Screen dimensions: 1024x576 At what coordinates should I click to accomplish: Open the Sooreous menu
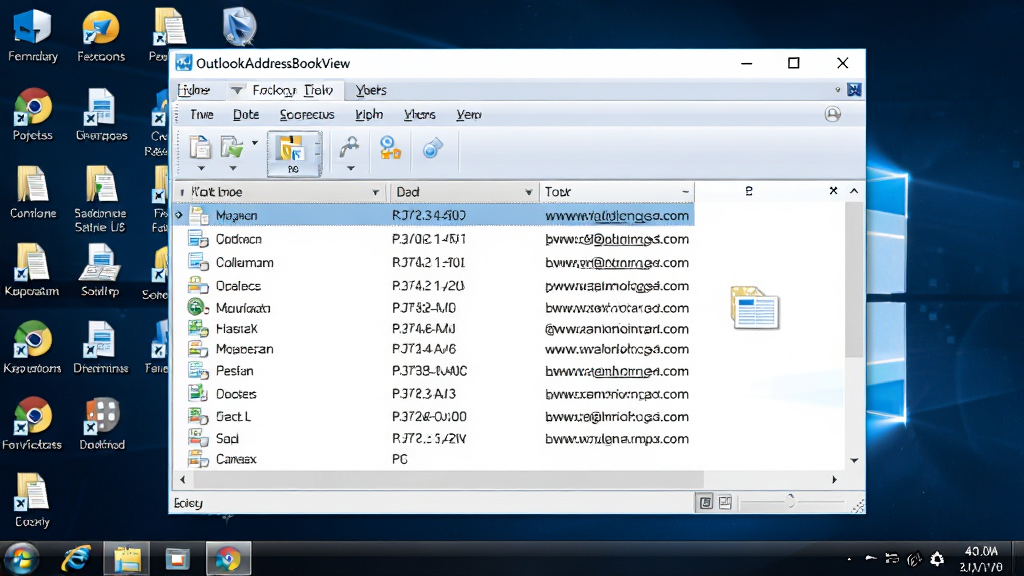click(307, 114)
